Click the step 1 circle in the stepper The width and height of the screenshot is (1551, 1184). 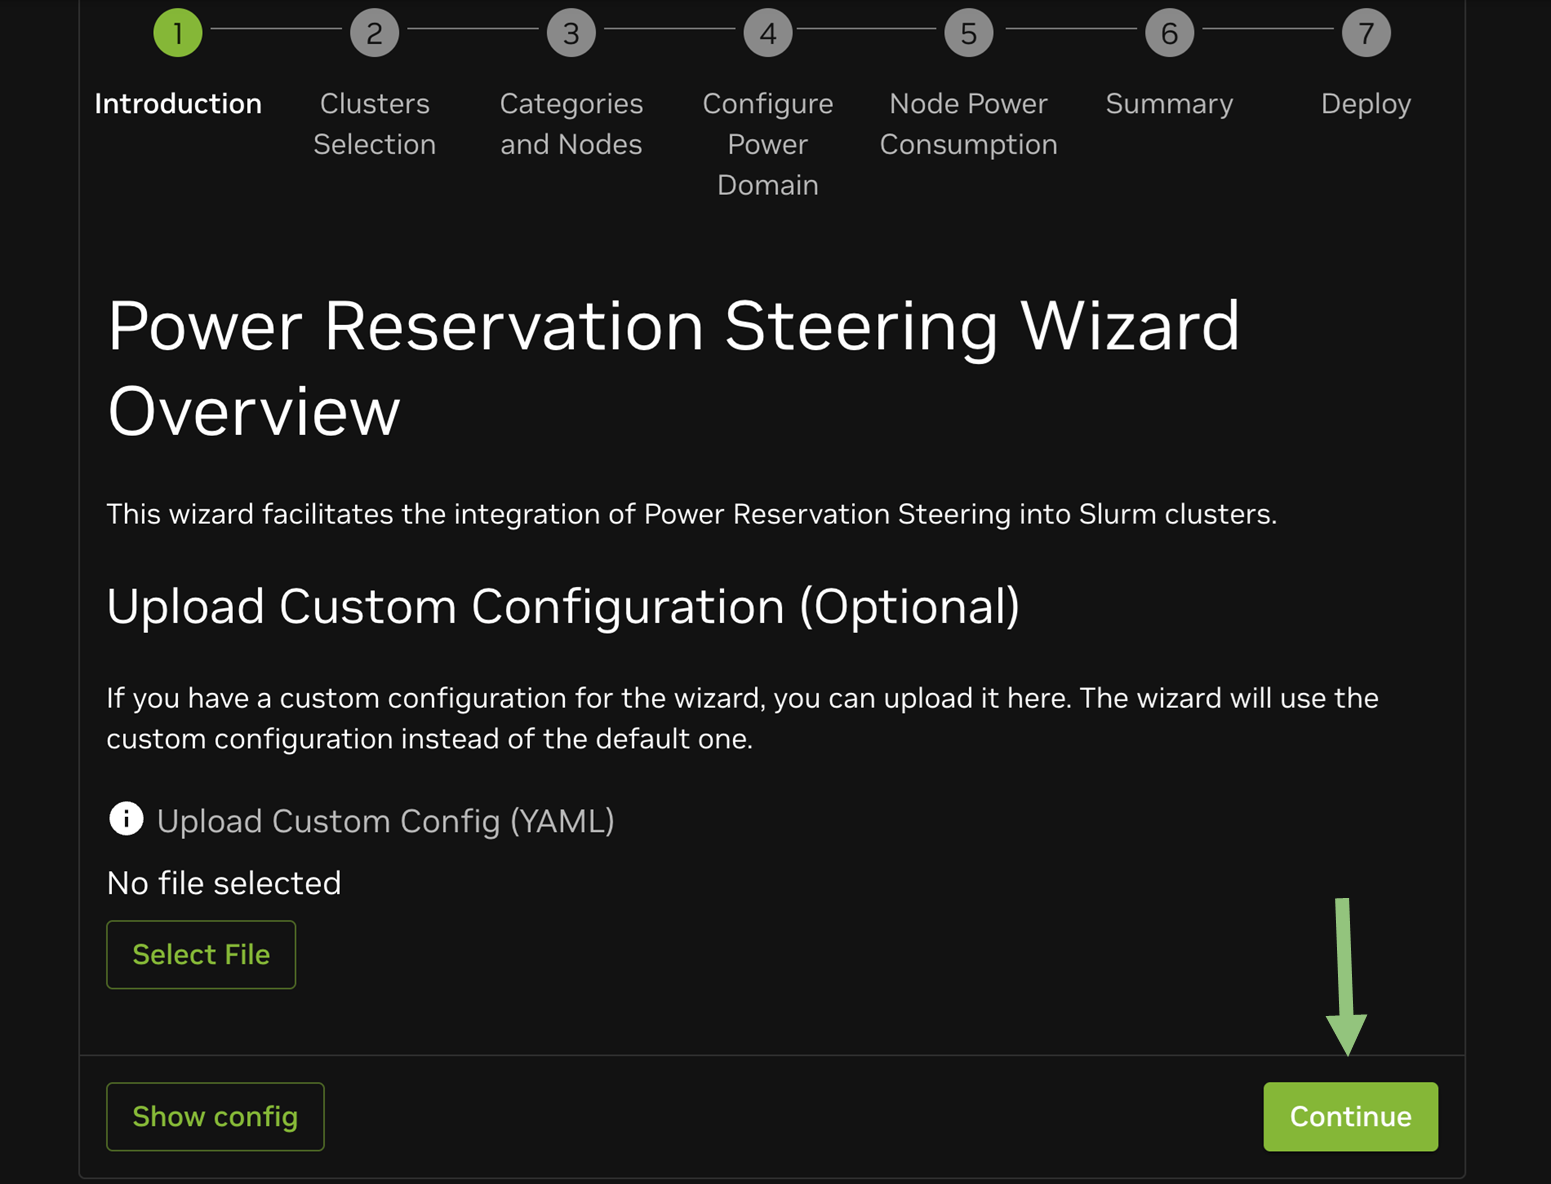coord(178,33)
